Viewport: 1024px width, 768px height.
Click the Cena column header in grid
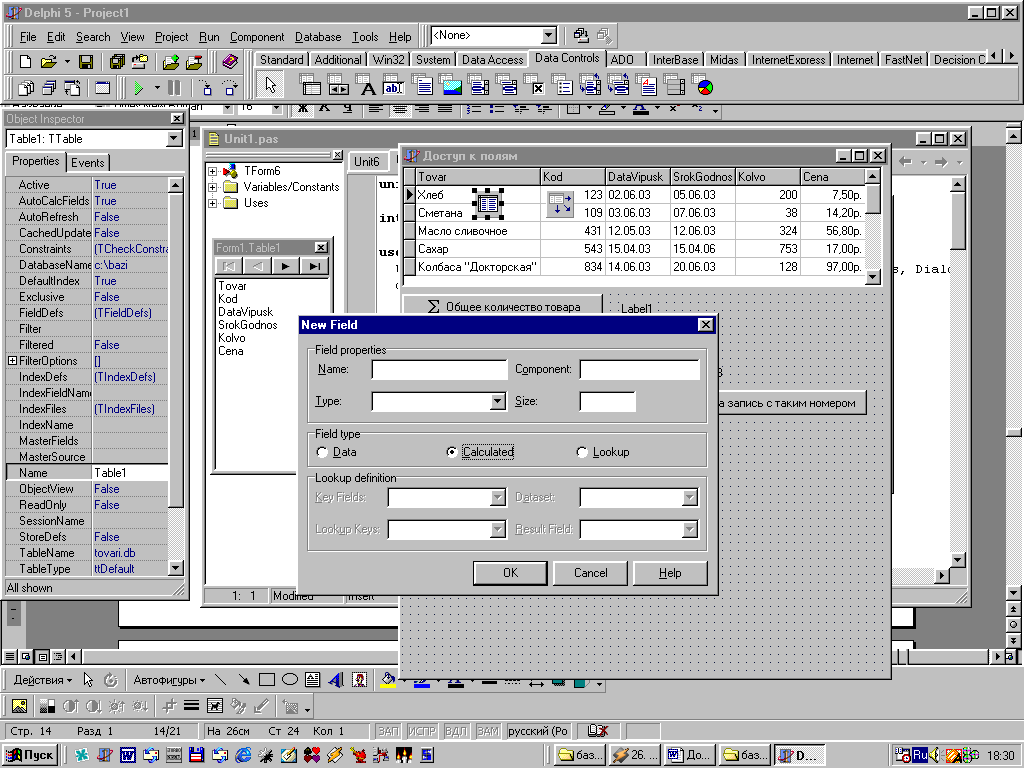coord(833,176)
